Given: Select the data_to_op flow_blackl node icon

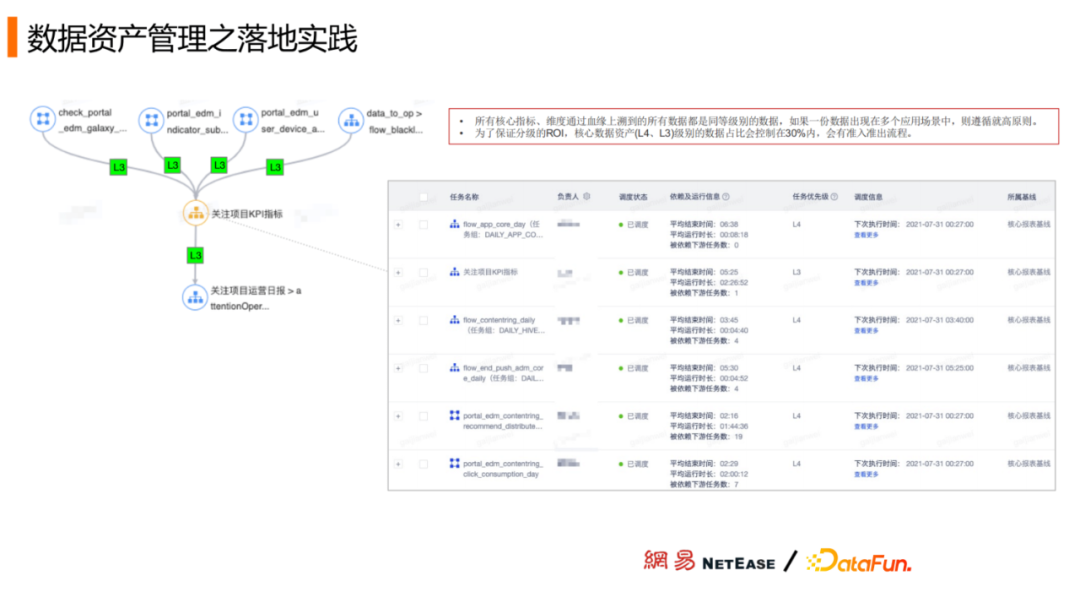Looking at the screenshot, I should coord(351,120).
